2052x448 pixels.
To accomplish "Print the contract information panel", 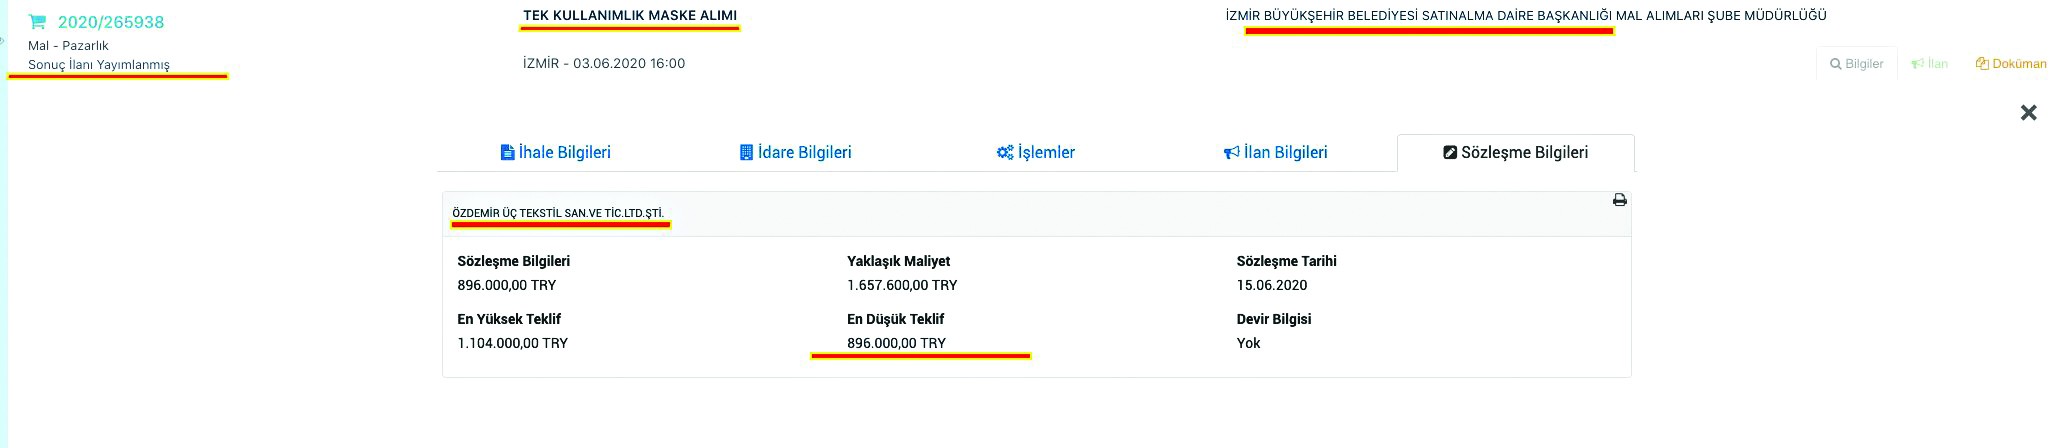I will [1619, 200].
